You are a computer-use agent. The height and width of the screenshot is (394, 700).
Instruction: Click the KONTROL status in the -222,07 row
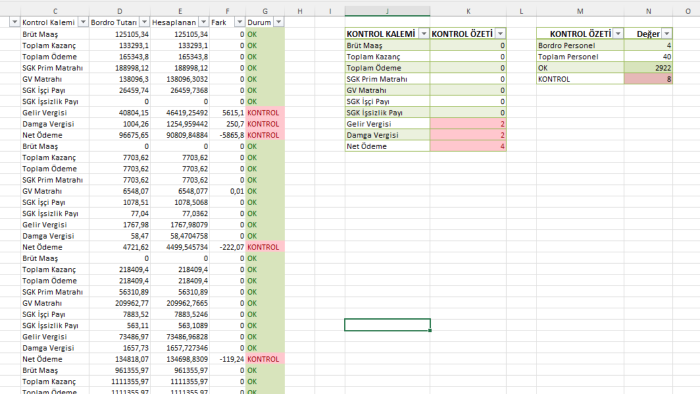click(x=265, y=247)
